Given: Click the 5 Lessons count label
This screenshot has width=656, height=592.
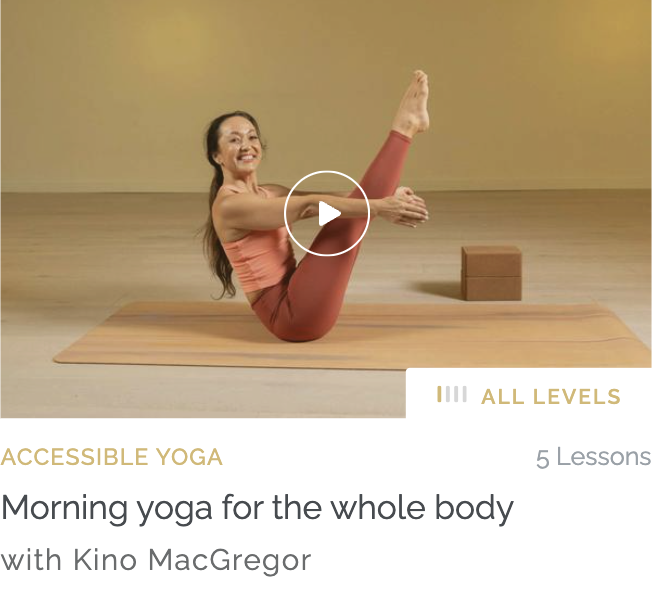Looking at the screenshot, I should pos(594,457).
